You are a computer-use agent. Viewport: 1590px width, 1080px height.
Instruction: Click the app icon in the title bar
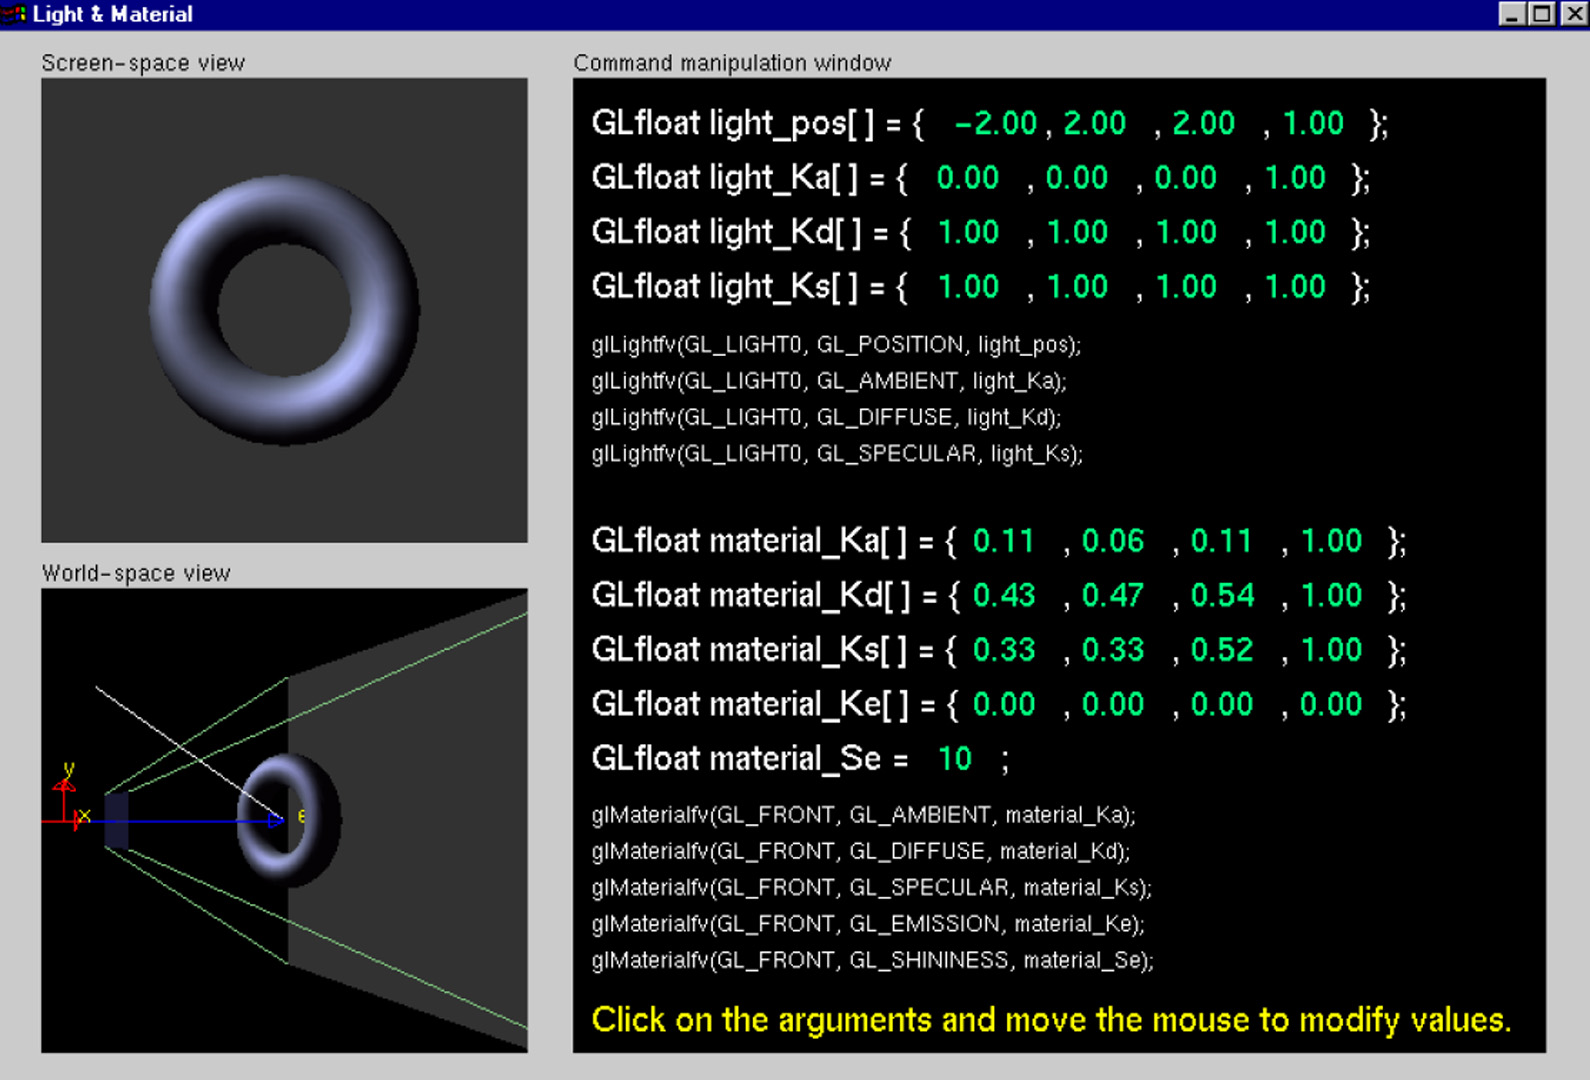pos(14,14)
